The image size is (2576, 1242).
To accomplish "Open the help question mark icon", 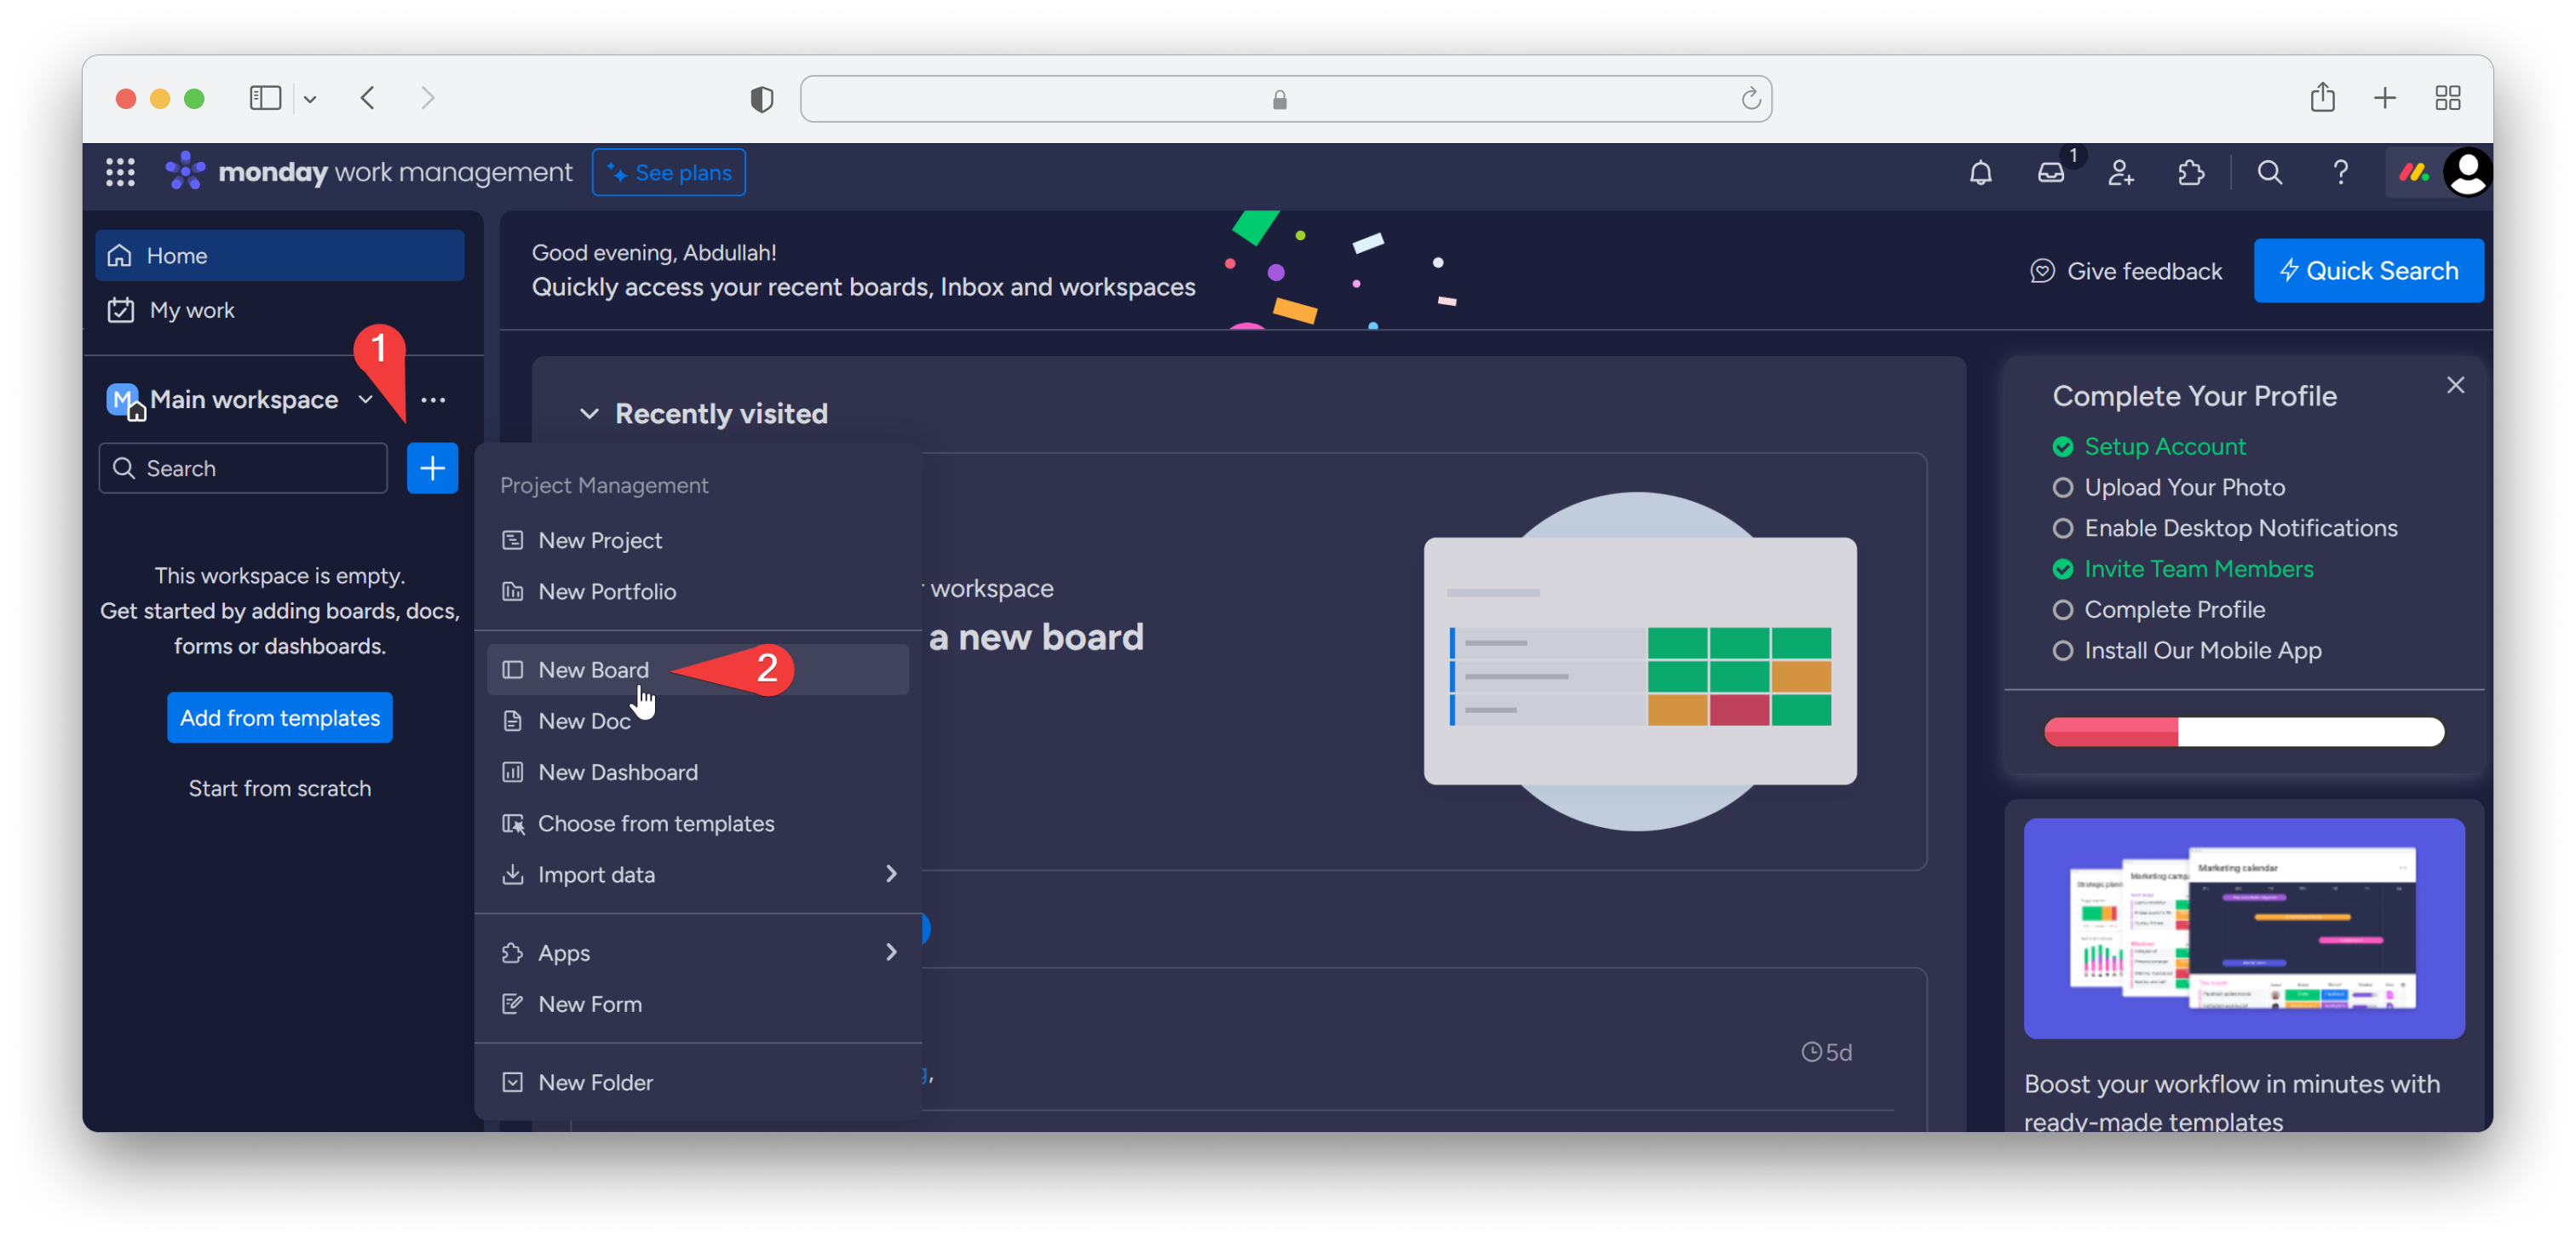I will (2340, 172).
